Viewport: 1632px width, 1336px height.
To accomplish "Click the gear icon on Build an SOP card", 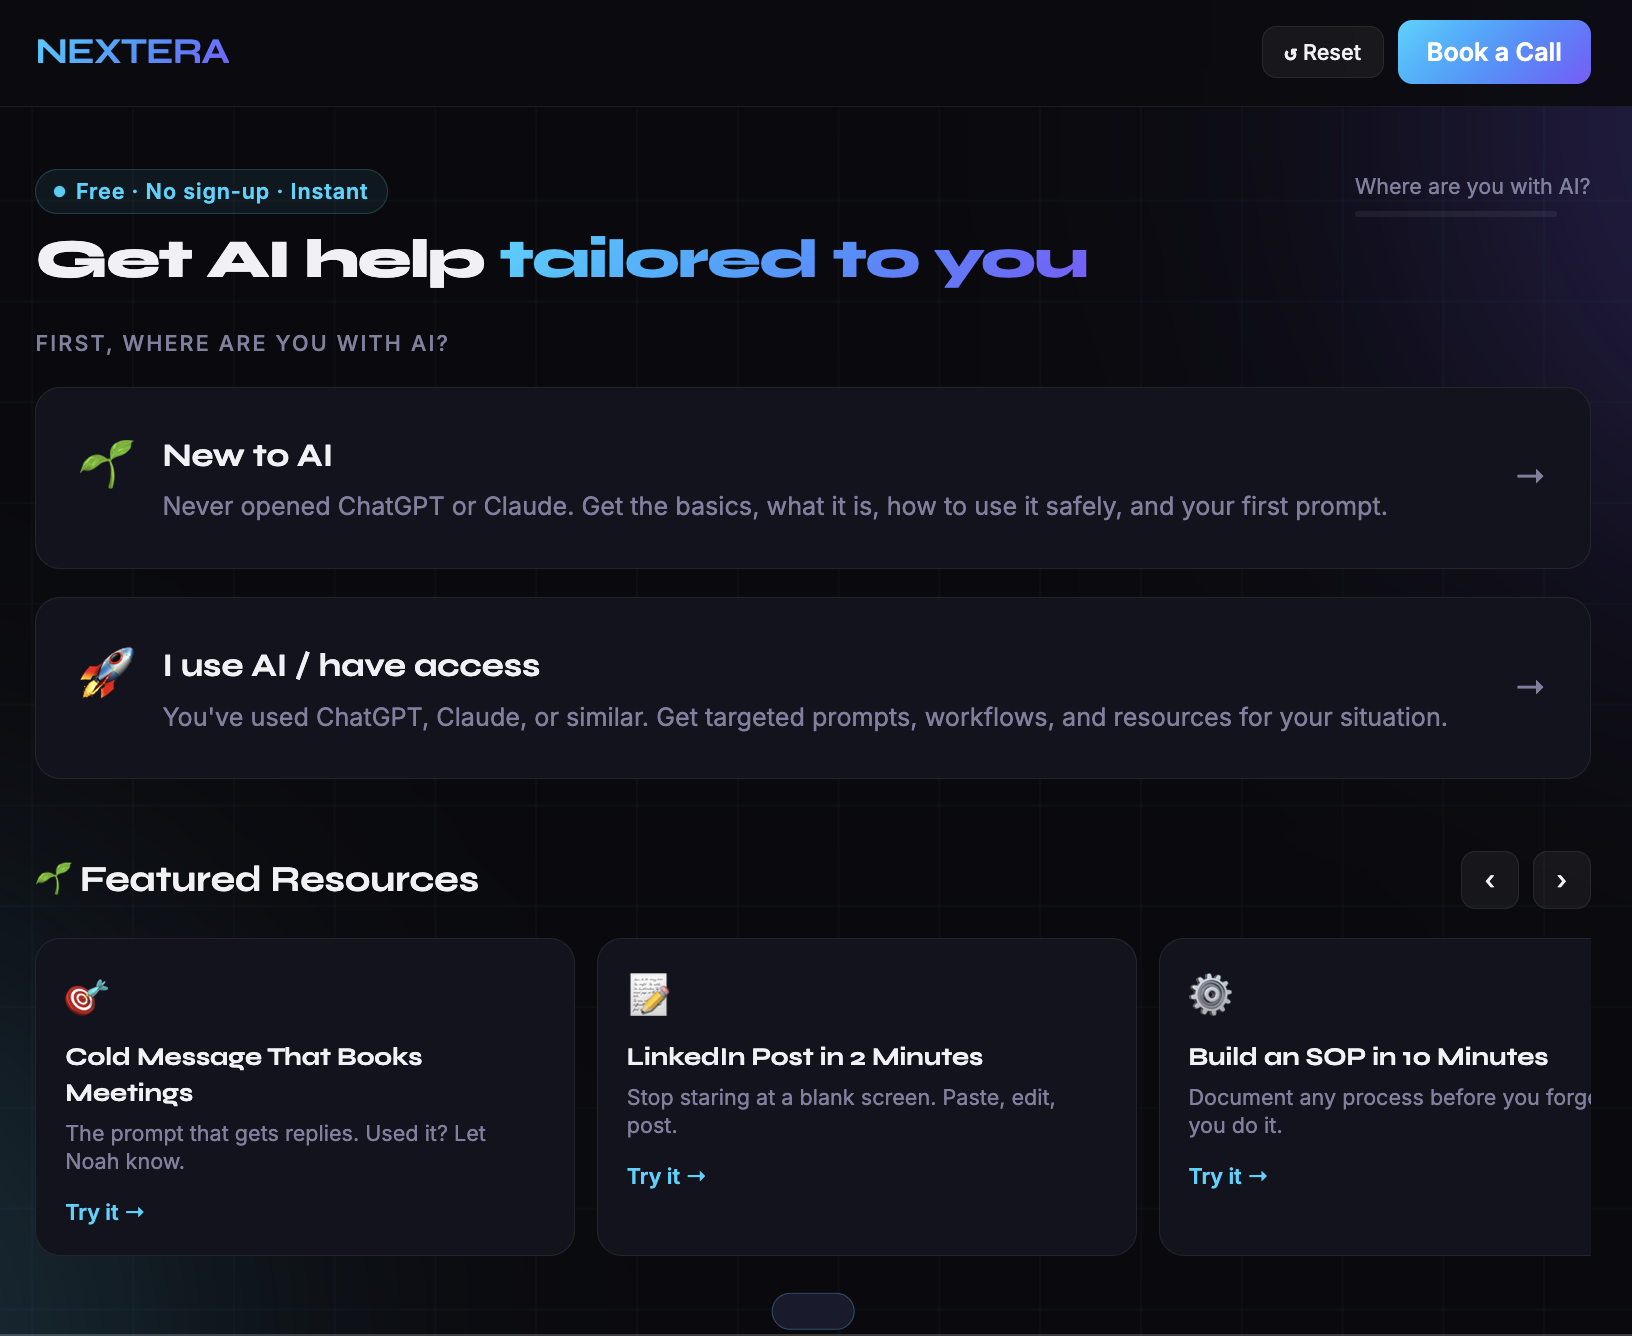I will pos(1209,993).
